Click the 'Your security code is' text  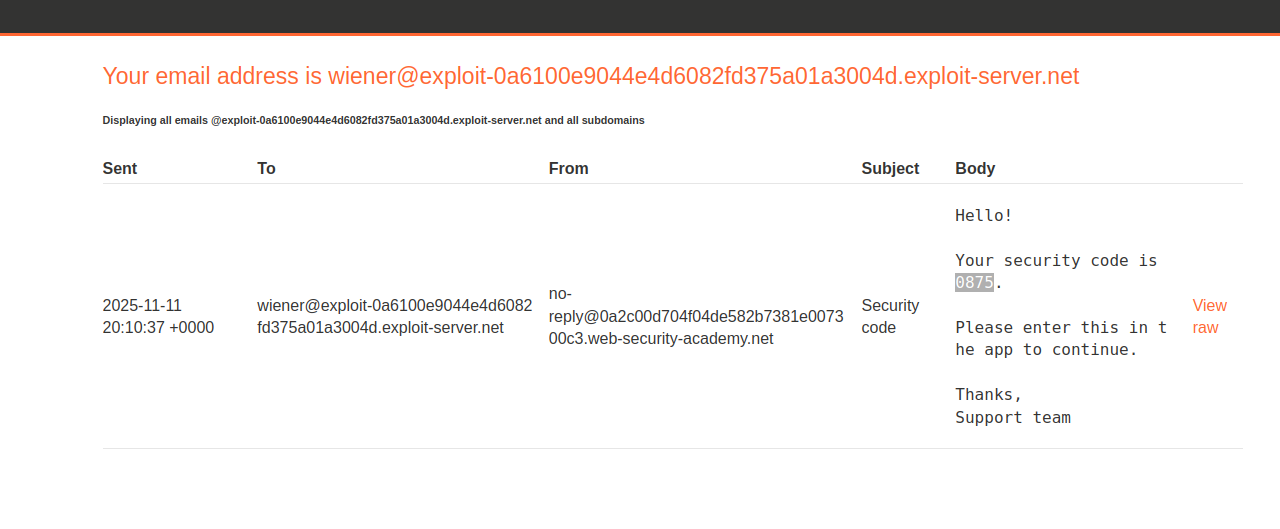pyautogui.click(x=1055, y=261)
